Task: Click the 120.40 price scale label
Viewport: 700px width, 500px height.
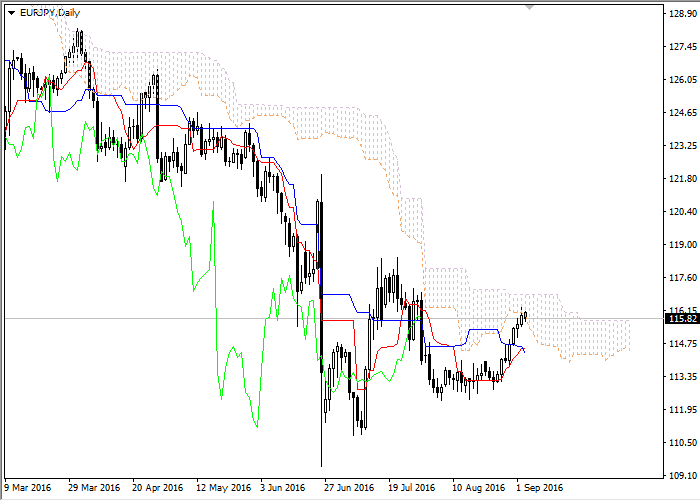Action: (x=683, y=212)
